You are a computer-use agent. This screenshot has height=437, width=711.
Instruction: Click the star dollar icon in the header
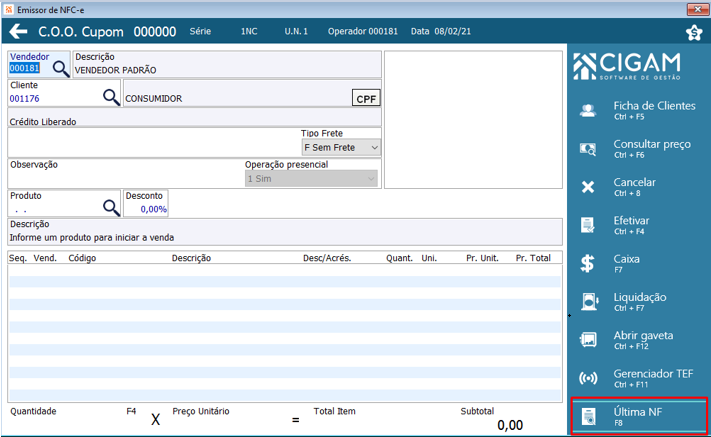pos(694,32)
